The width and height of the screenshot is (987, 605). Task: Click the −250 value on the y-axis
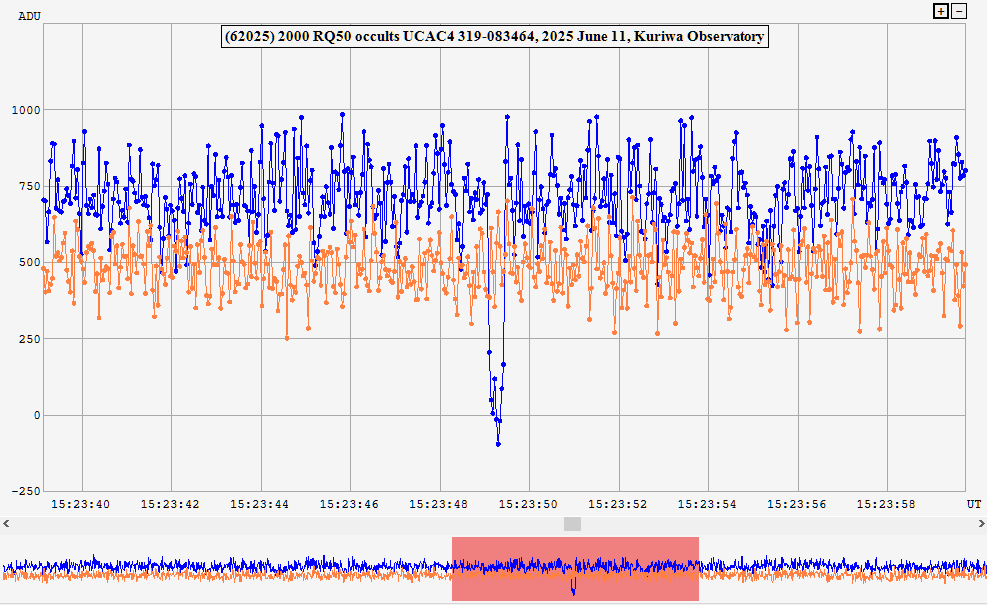coord(22,491)
